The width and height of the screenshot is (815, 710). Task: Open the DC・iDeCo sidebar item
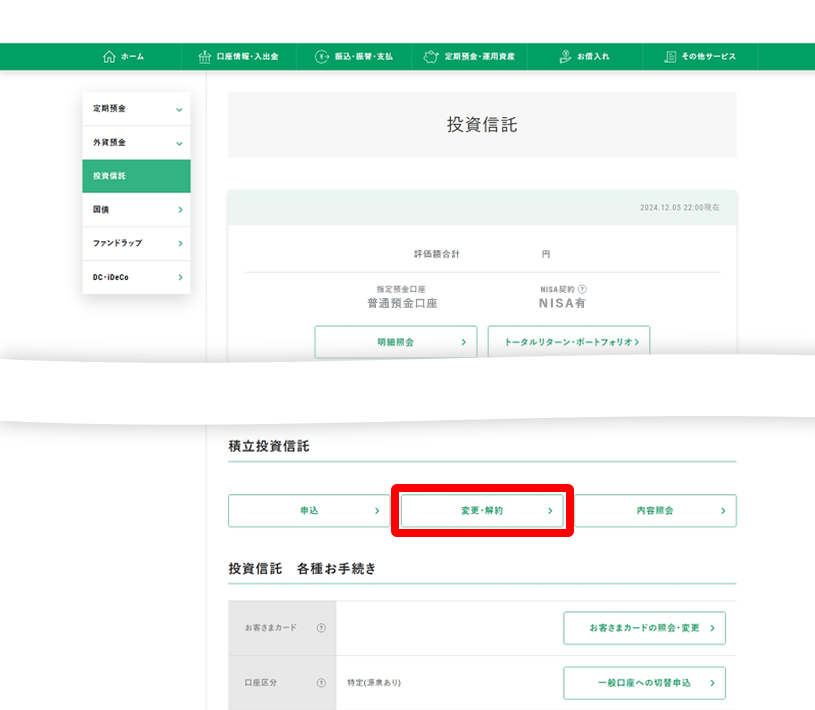click(x=136, y=277)
